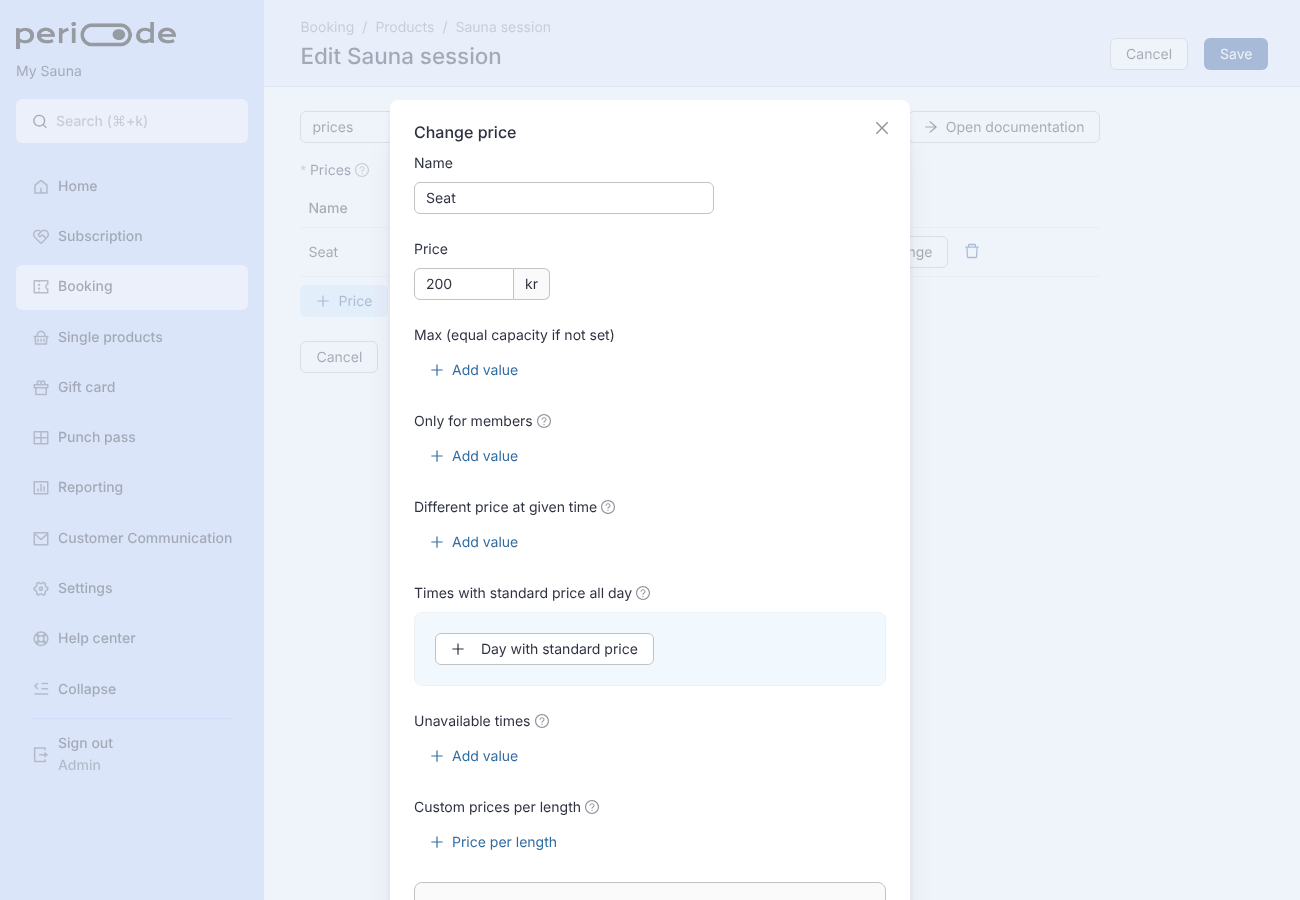Open Reporting section
Screen dimensions: 1300x900
[132, 487]
